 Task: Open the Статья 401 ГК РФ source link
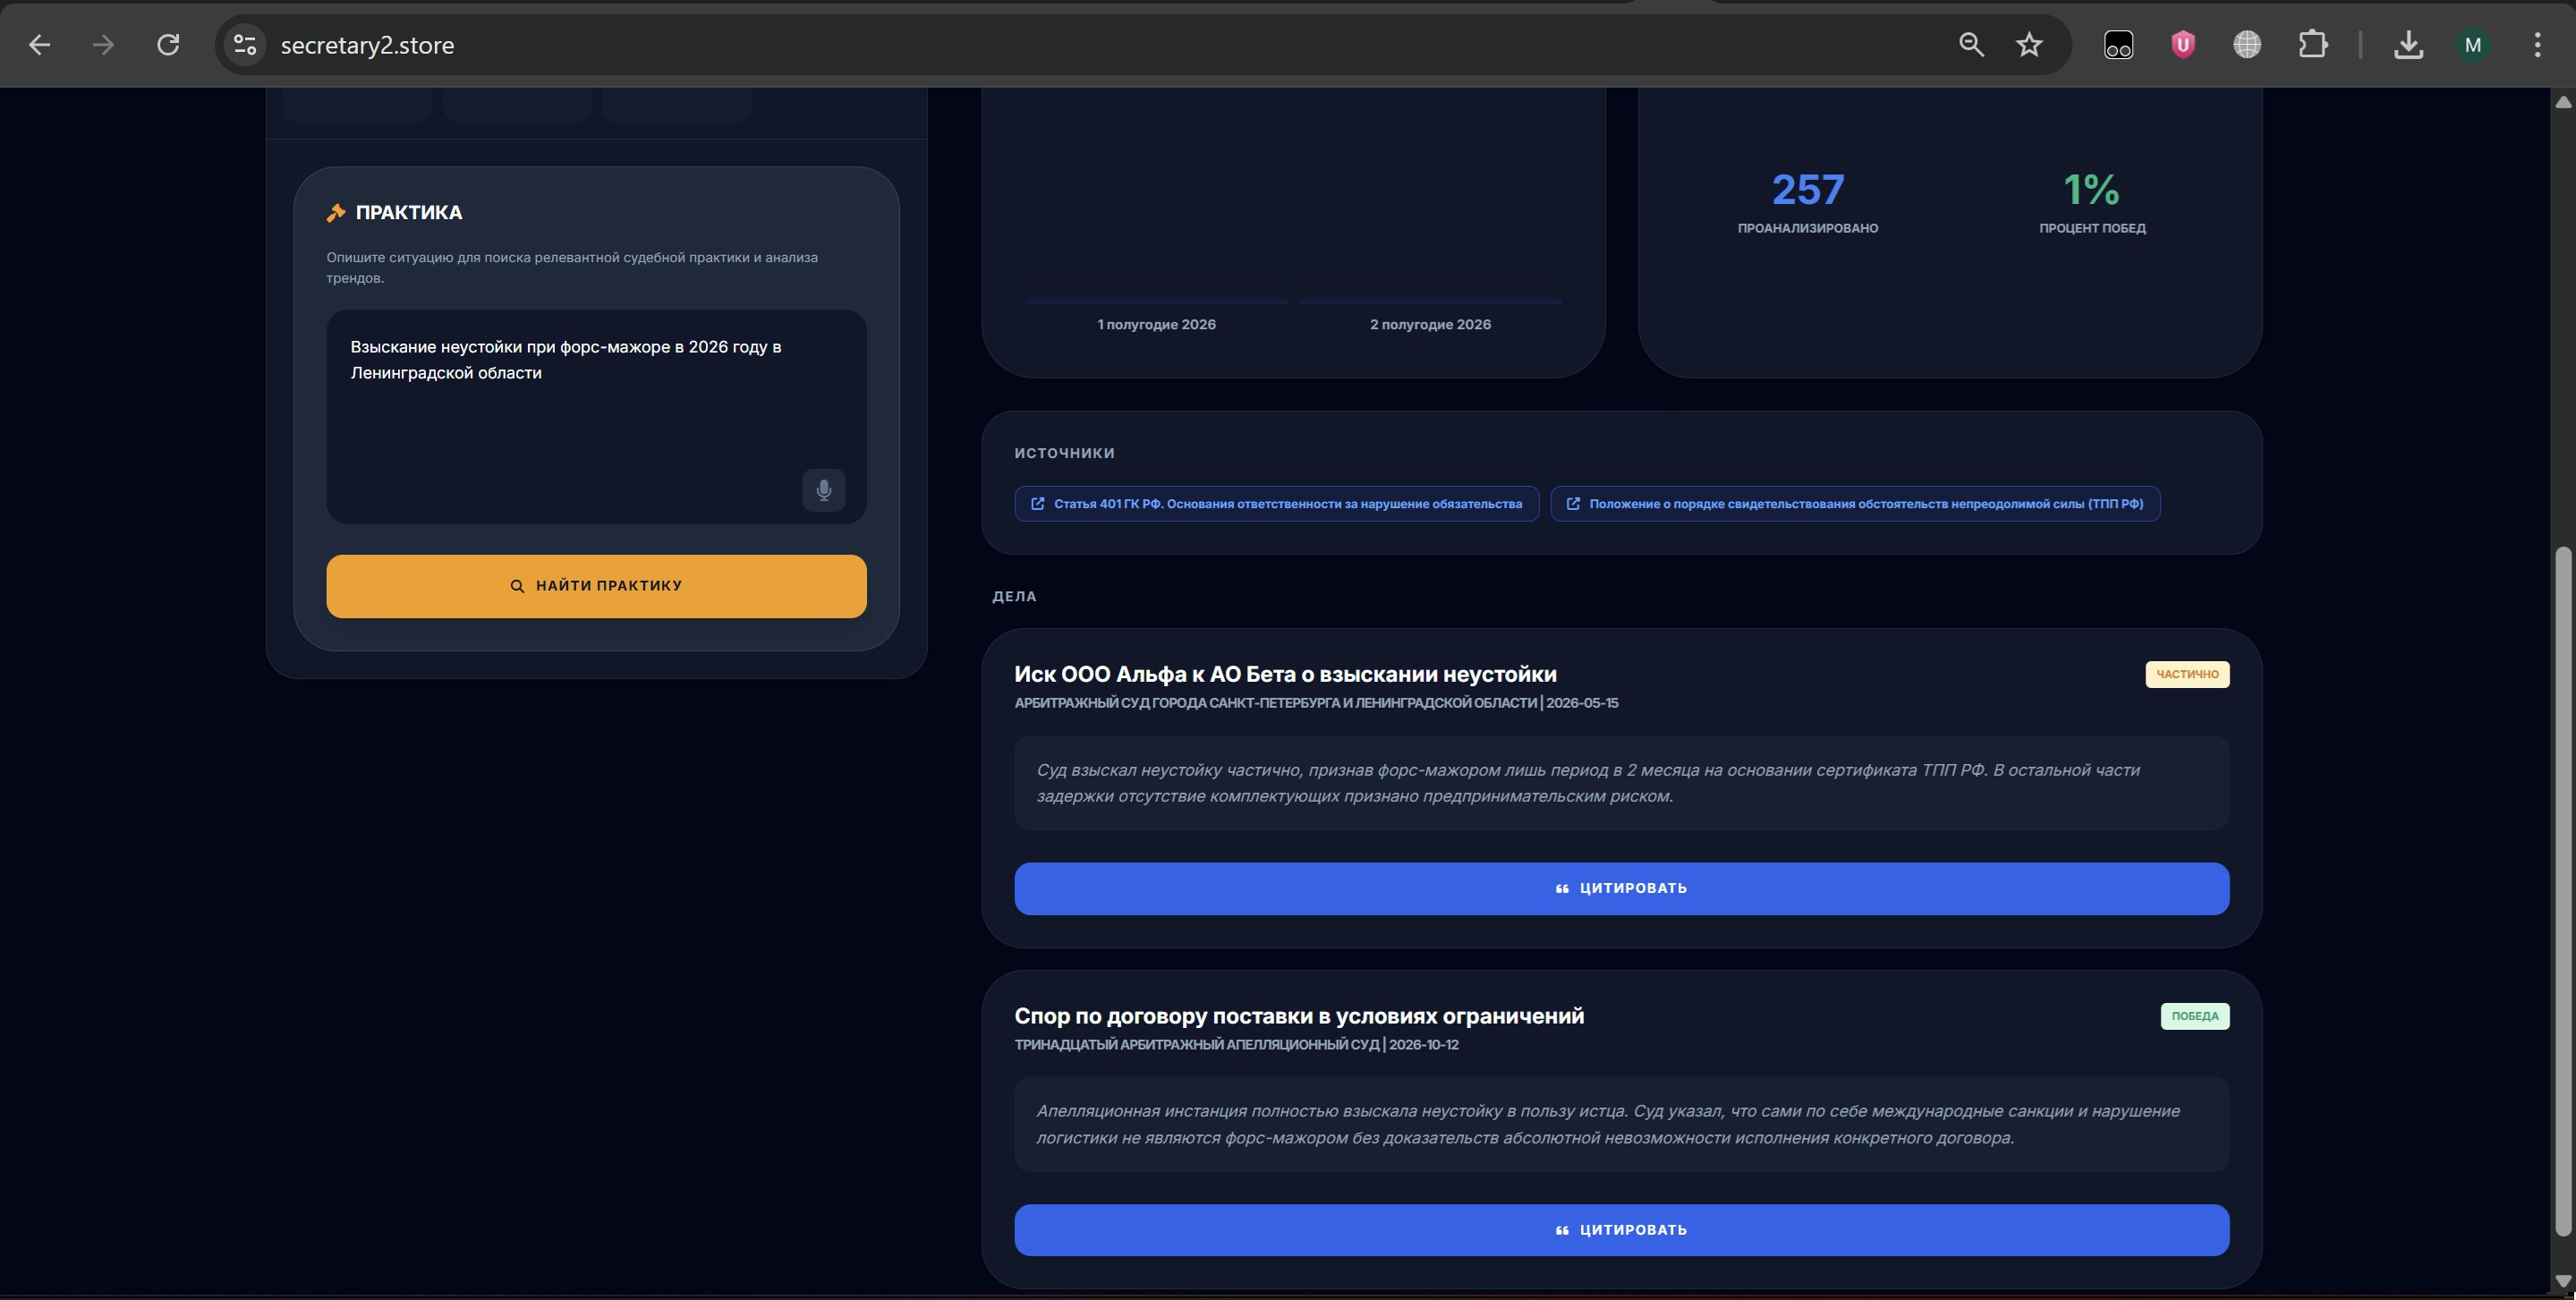point(1276,504)
